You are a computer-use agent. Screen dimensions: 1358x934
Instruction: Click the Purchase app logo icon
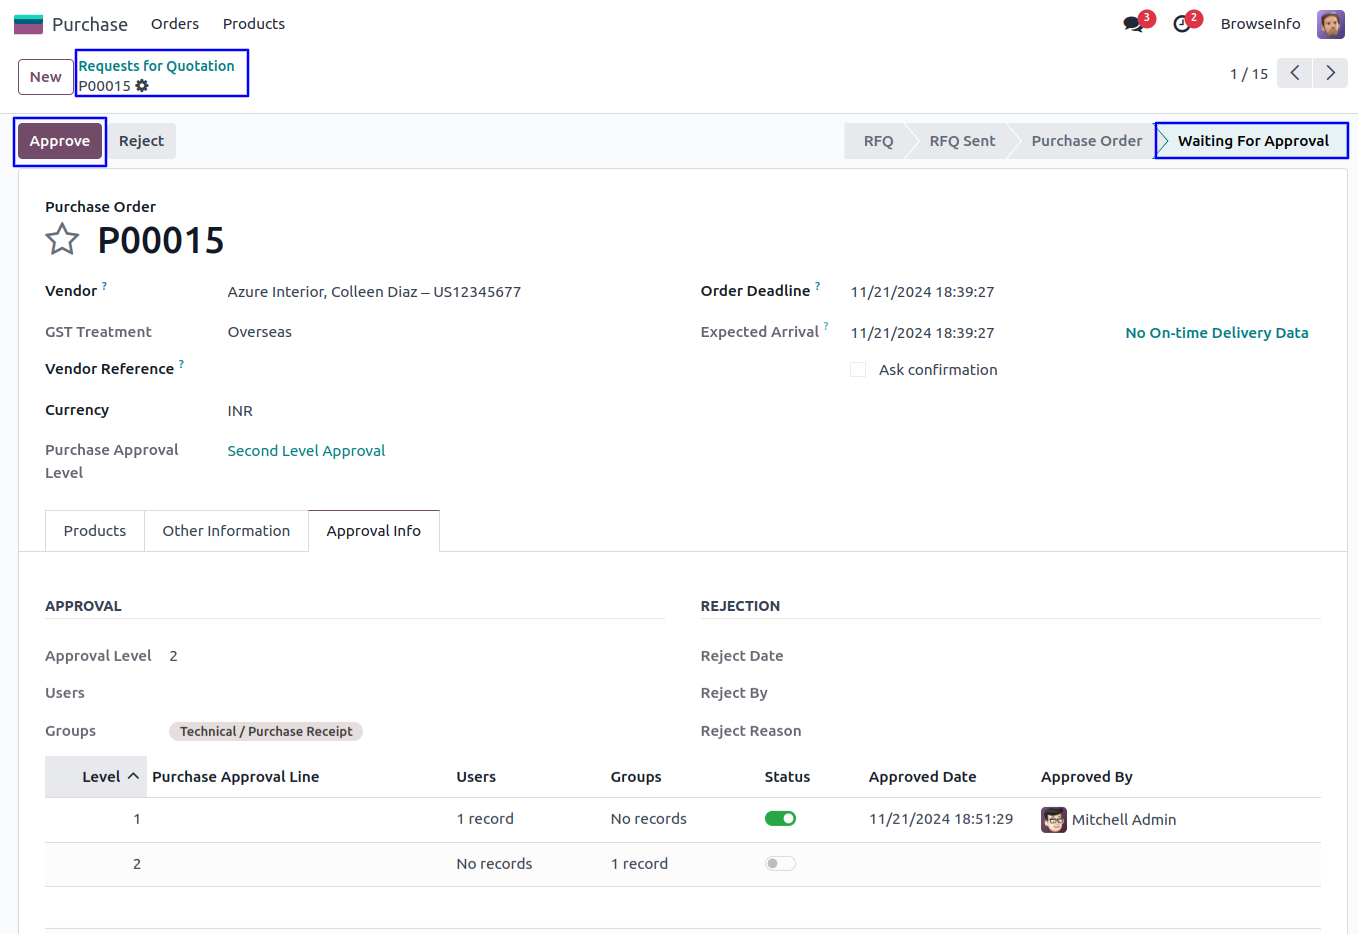(28, 24)
